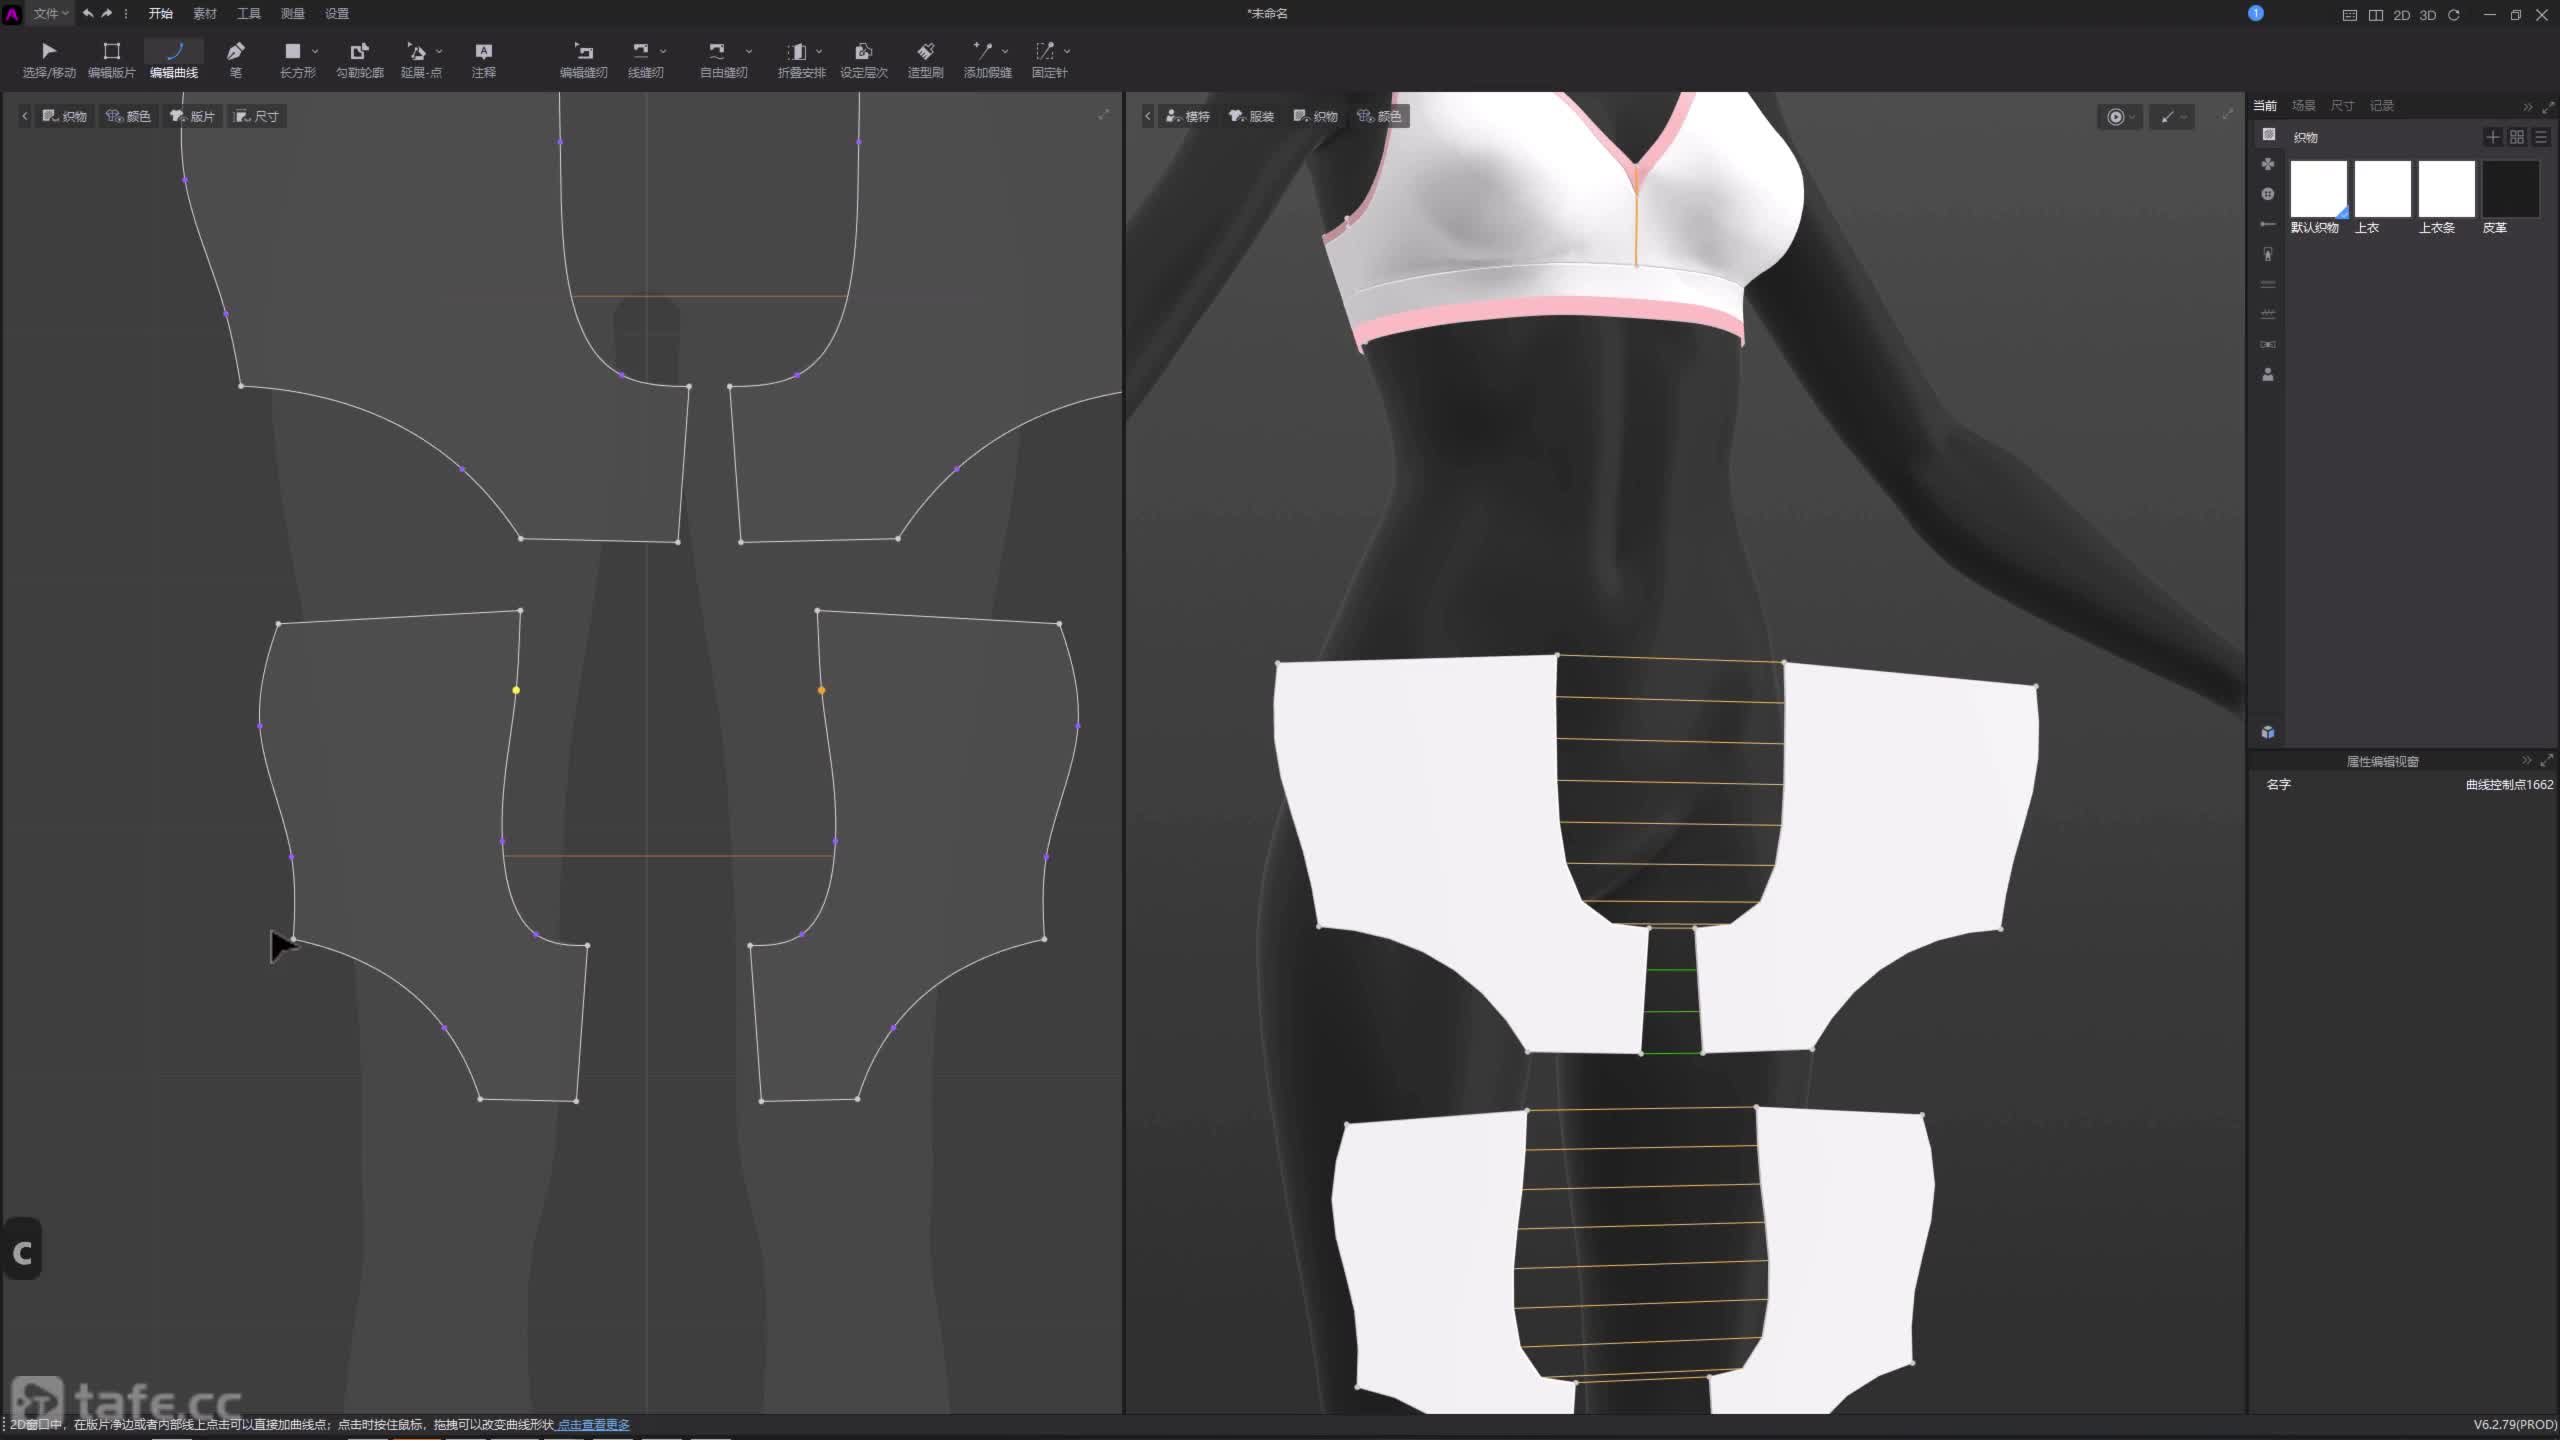The image size is (2560, 1440).
Task: Select the 默认织物 default fabric swatch
Action: (x=2318, y=188)
